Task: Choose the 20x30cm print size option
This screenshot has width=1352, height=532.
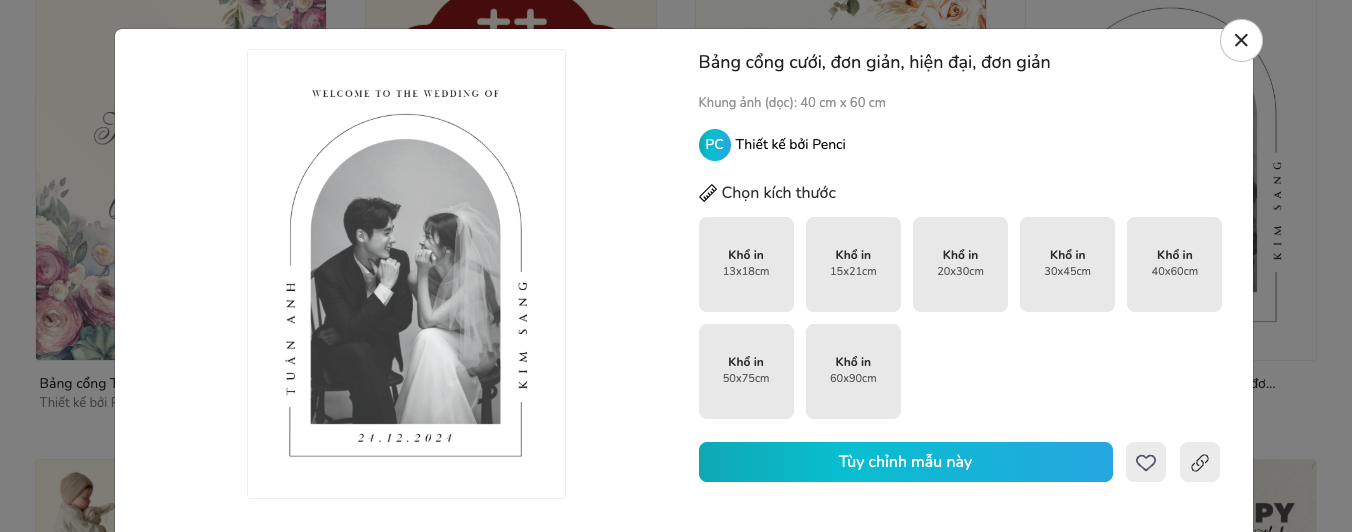Action: coord(960,264)
